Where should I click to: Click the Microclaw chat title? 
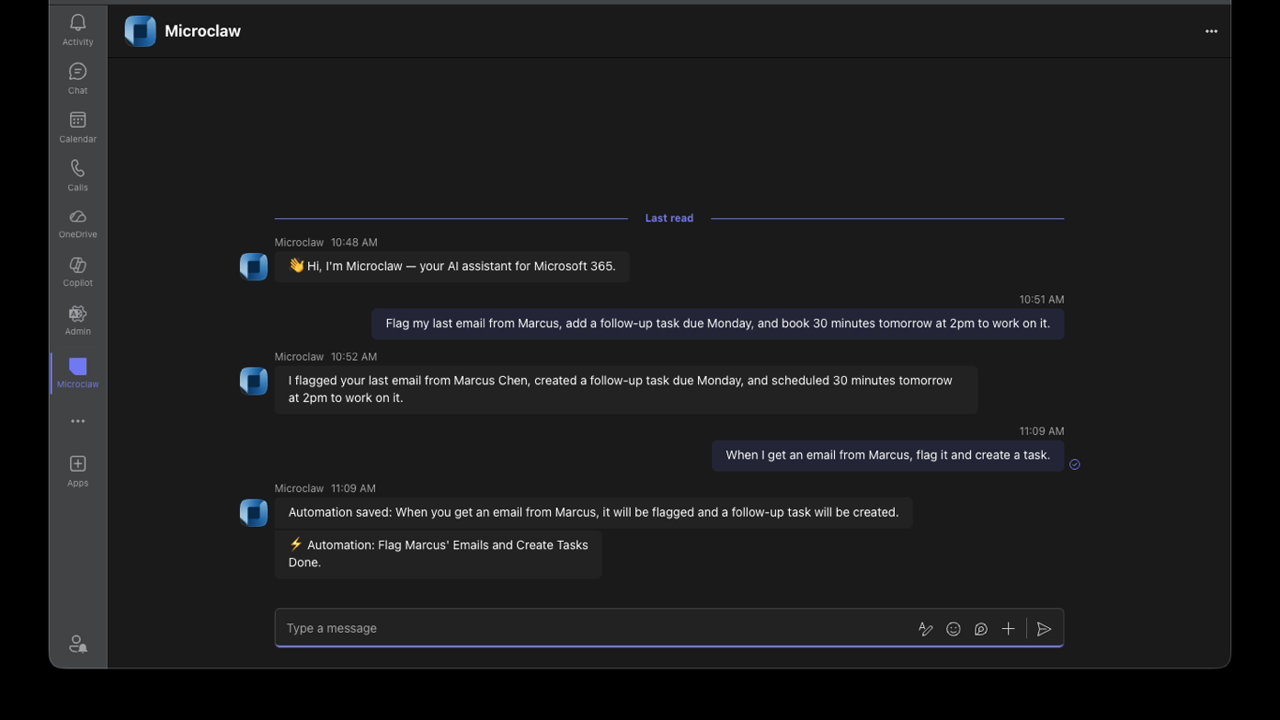[203, 31]
